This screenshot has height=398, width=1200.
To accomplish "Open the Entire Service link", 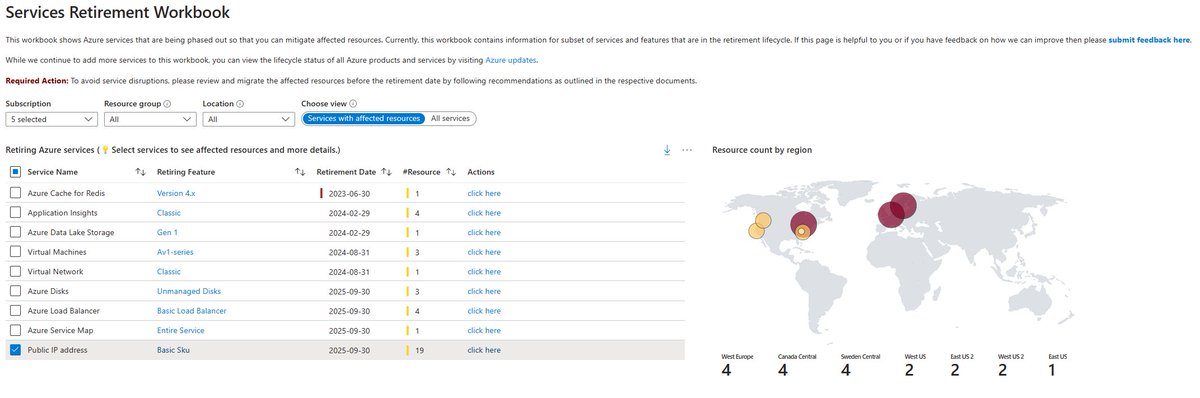I will pos(181,330).
